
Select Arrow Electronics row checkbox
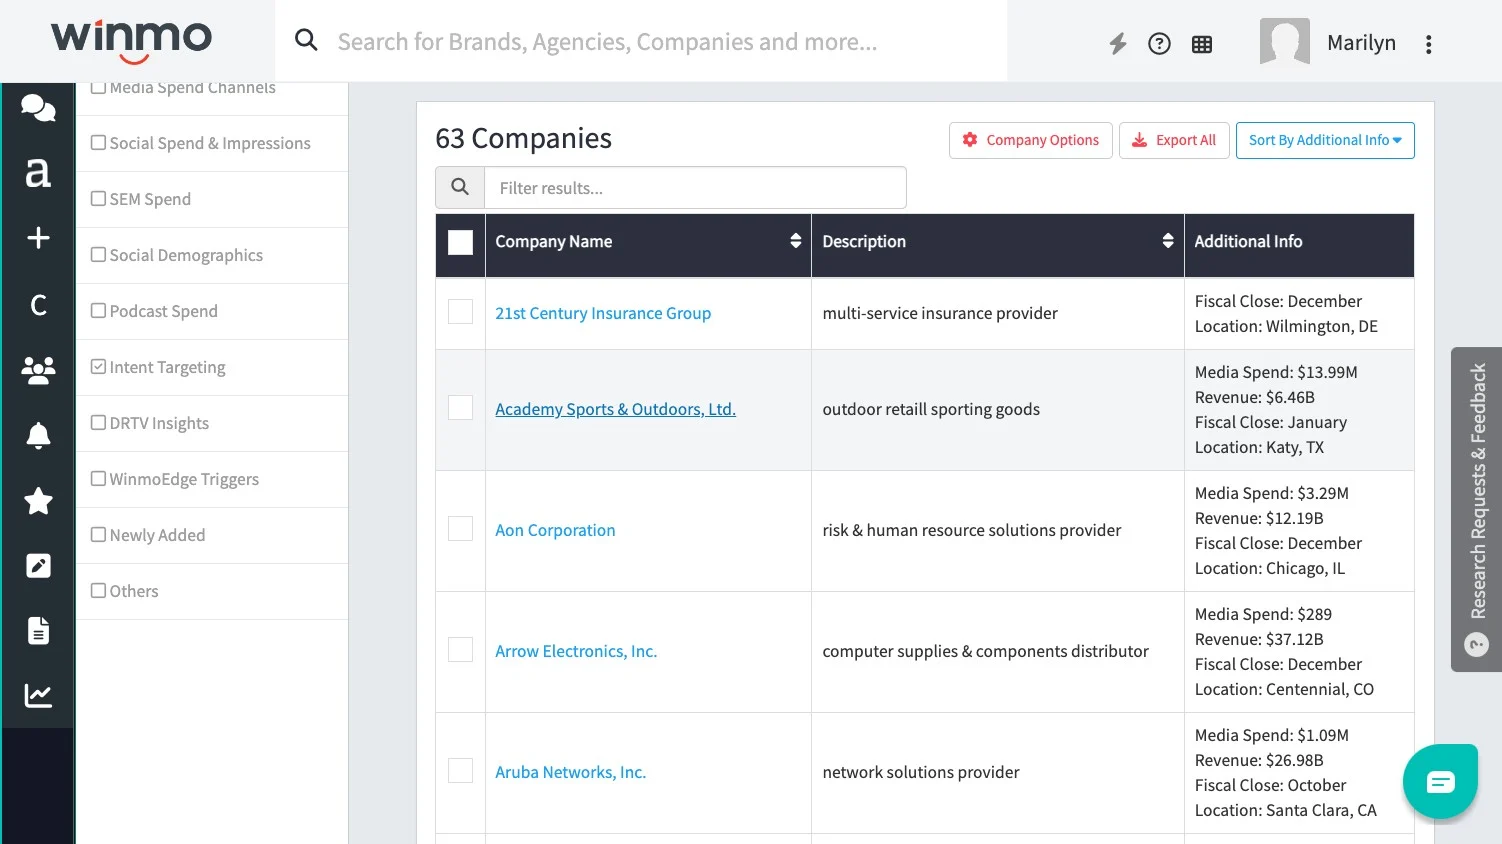460,650
